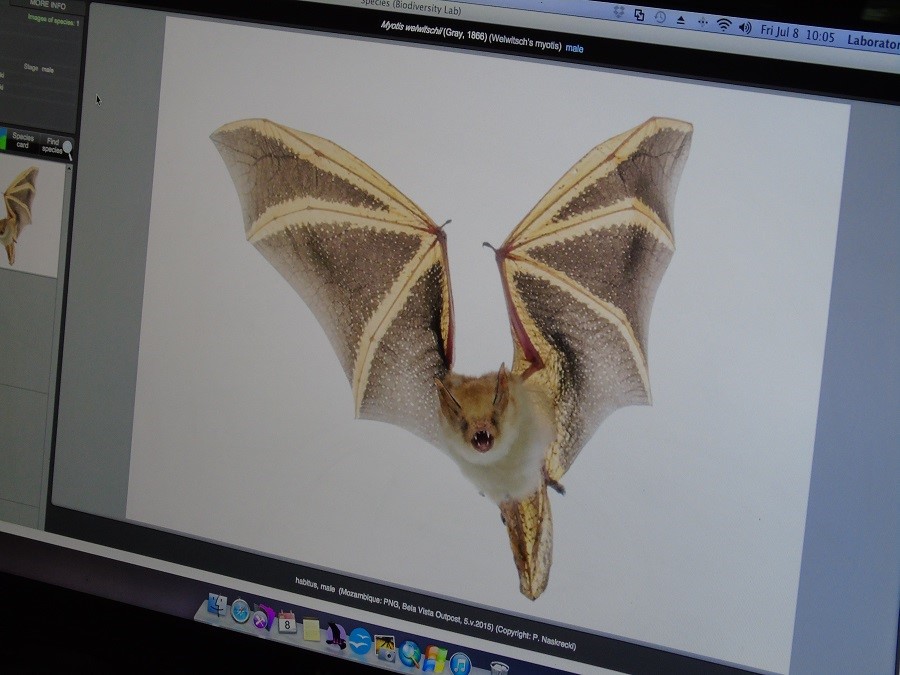
Task: Click the 'Images of species: 1' text
Action: 53,21
